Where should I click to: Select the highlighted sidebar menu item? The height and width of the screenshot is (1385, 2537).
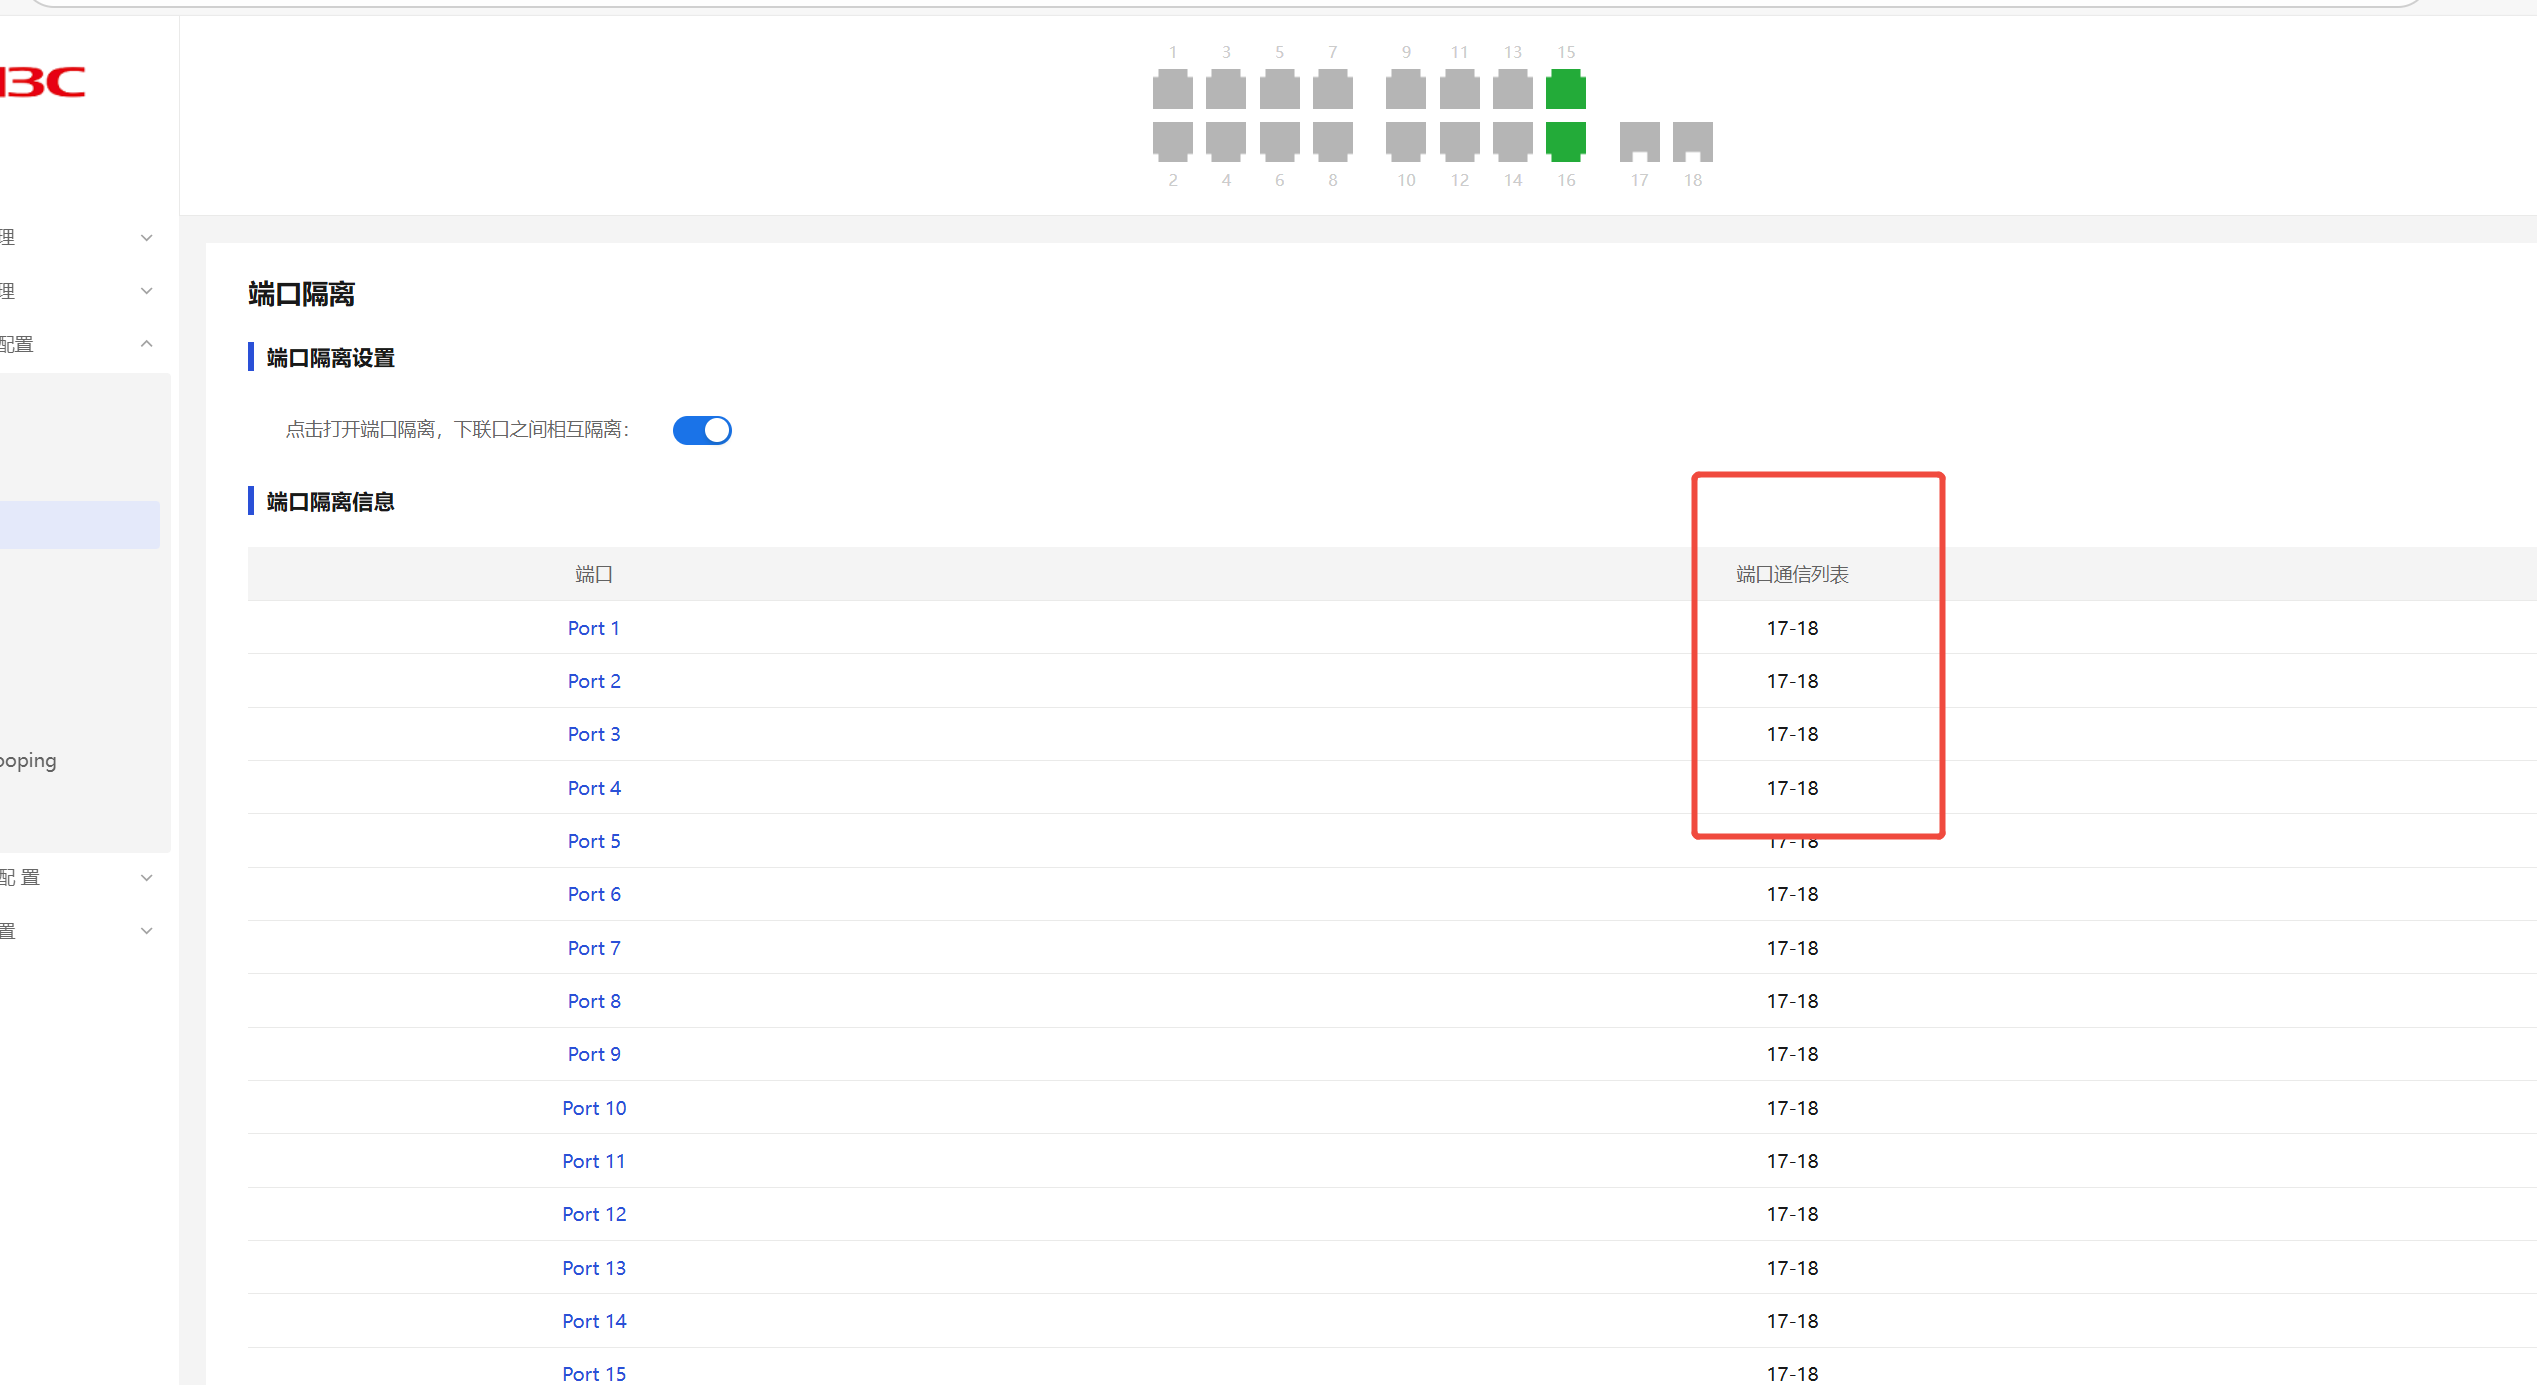pyautogui.click(x=78, y=525)
